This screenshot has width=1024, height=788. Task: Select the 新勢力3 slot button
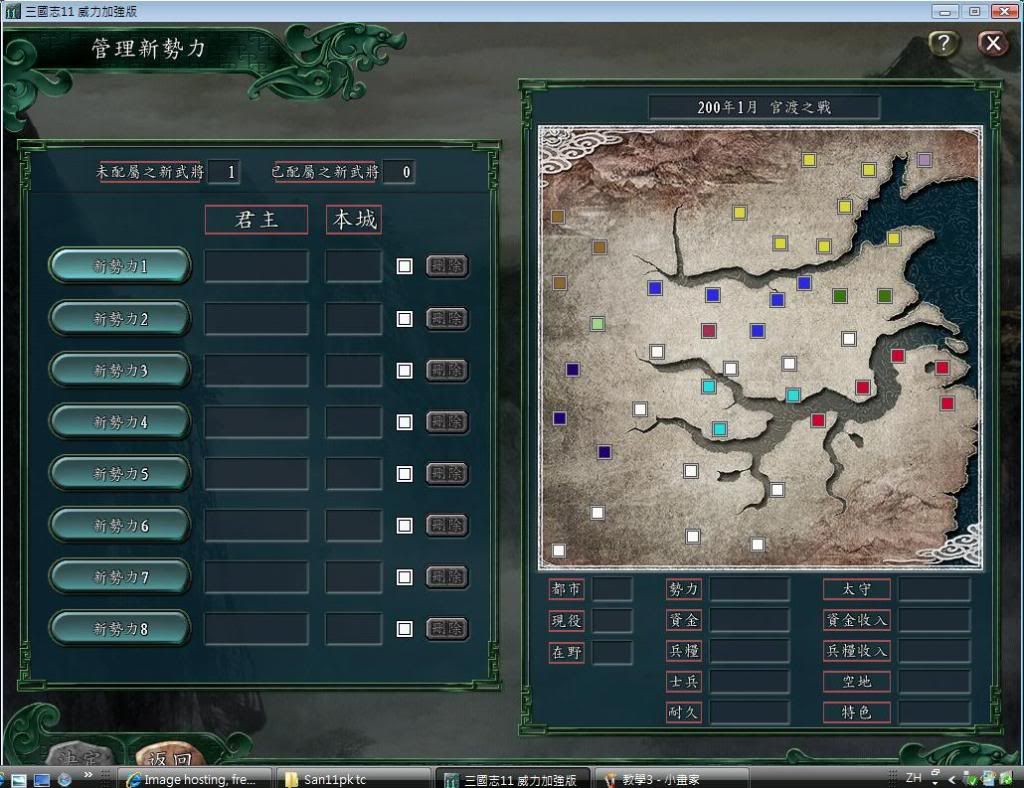(x=120, y=370)
